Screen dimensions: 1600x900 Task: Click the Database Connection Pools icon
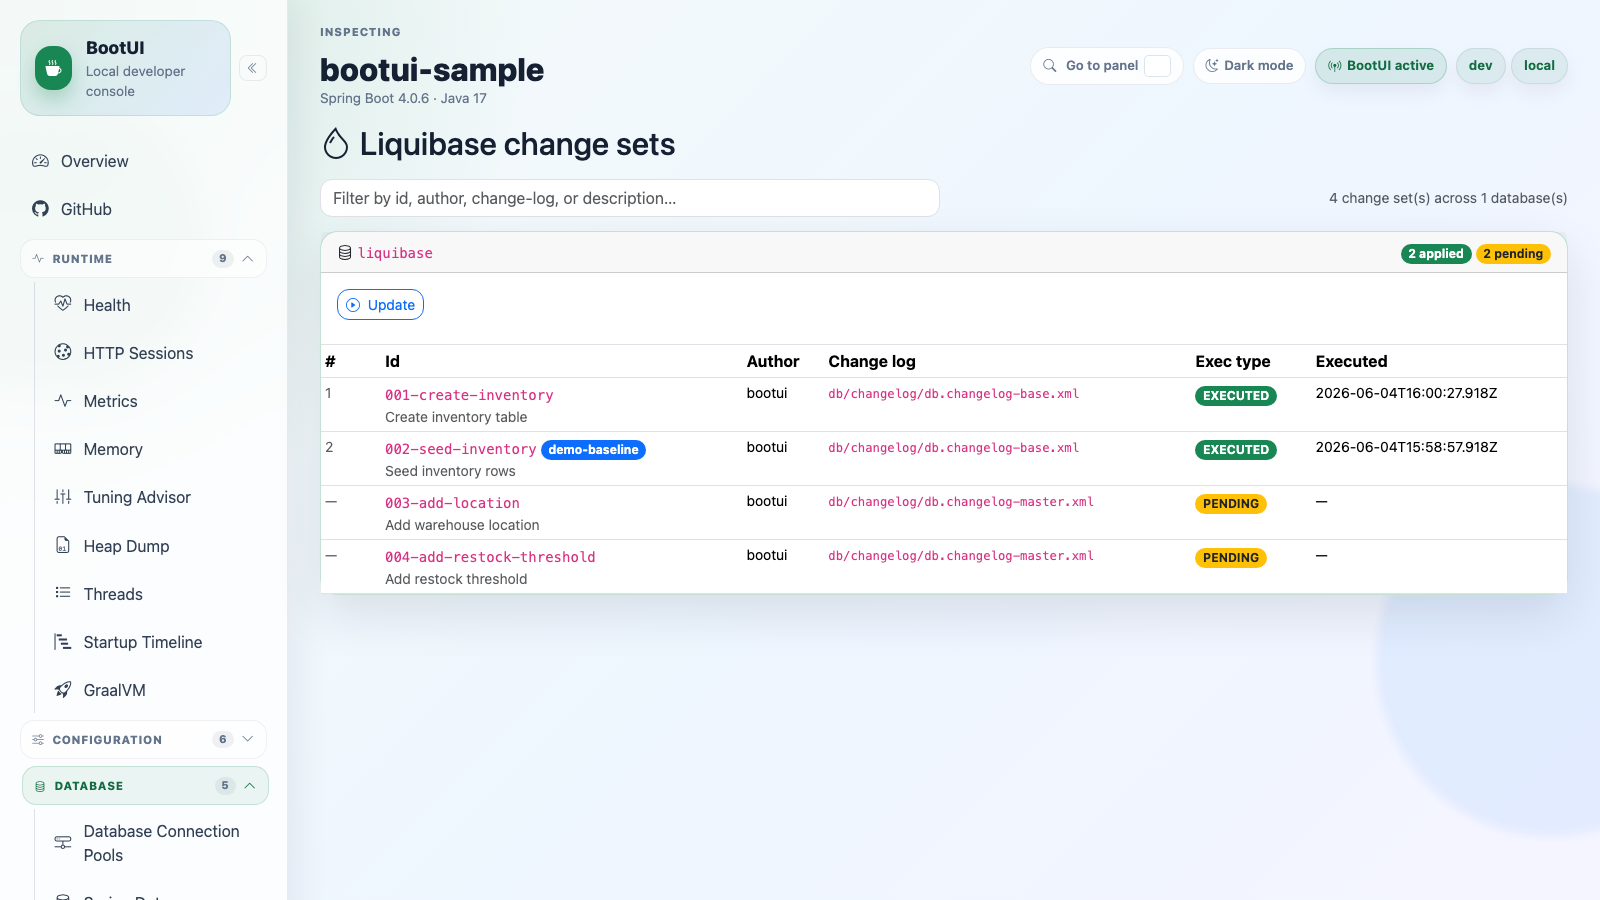63,842
